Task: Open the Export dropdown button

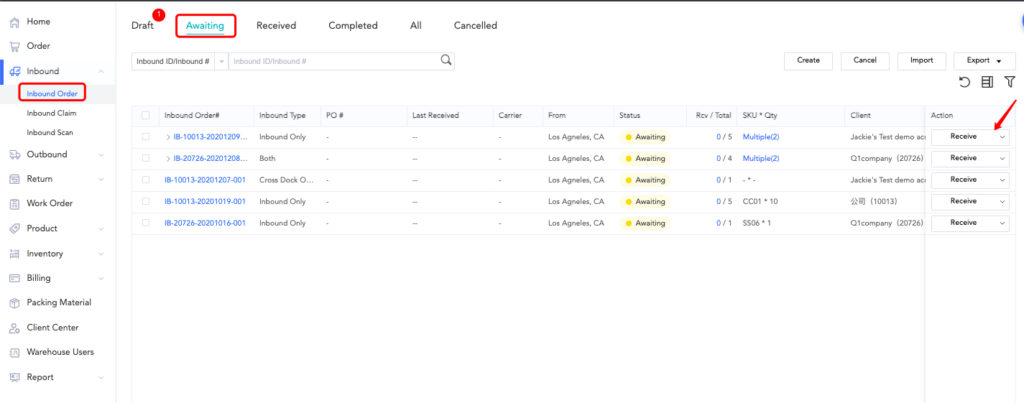Action: (985, 60)
